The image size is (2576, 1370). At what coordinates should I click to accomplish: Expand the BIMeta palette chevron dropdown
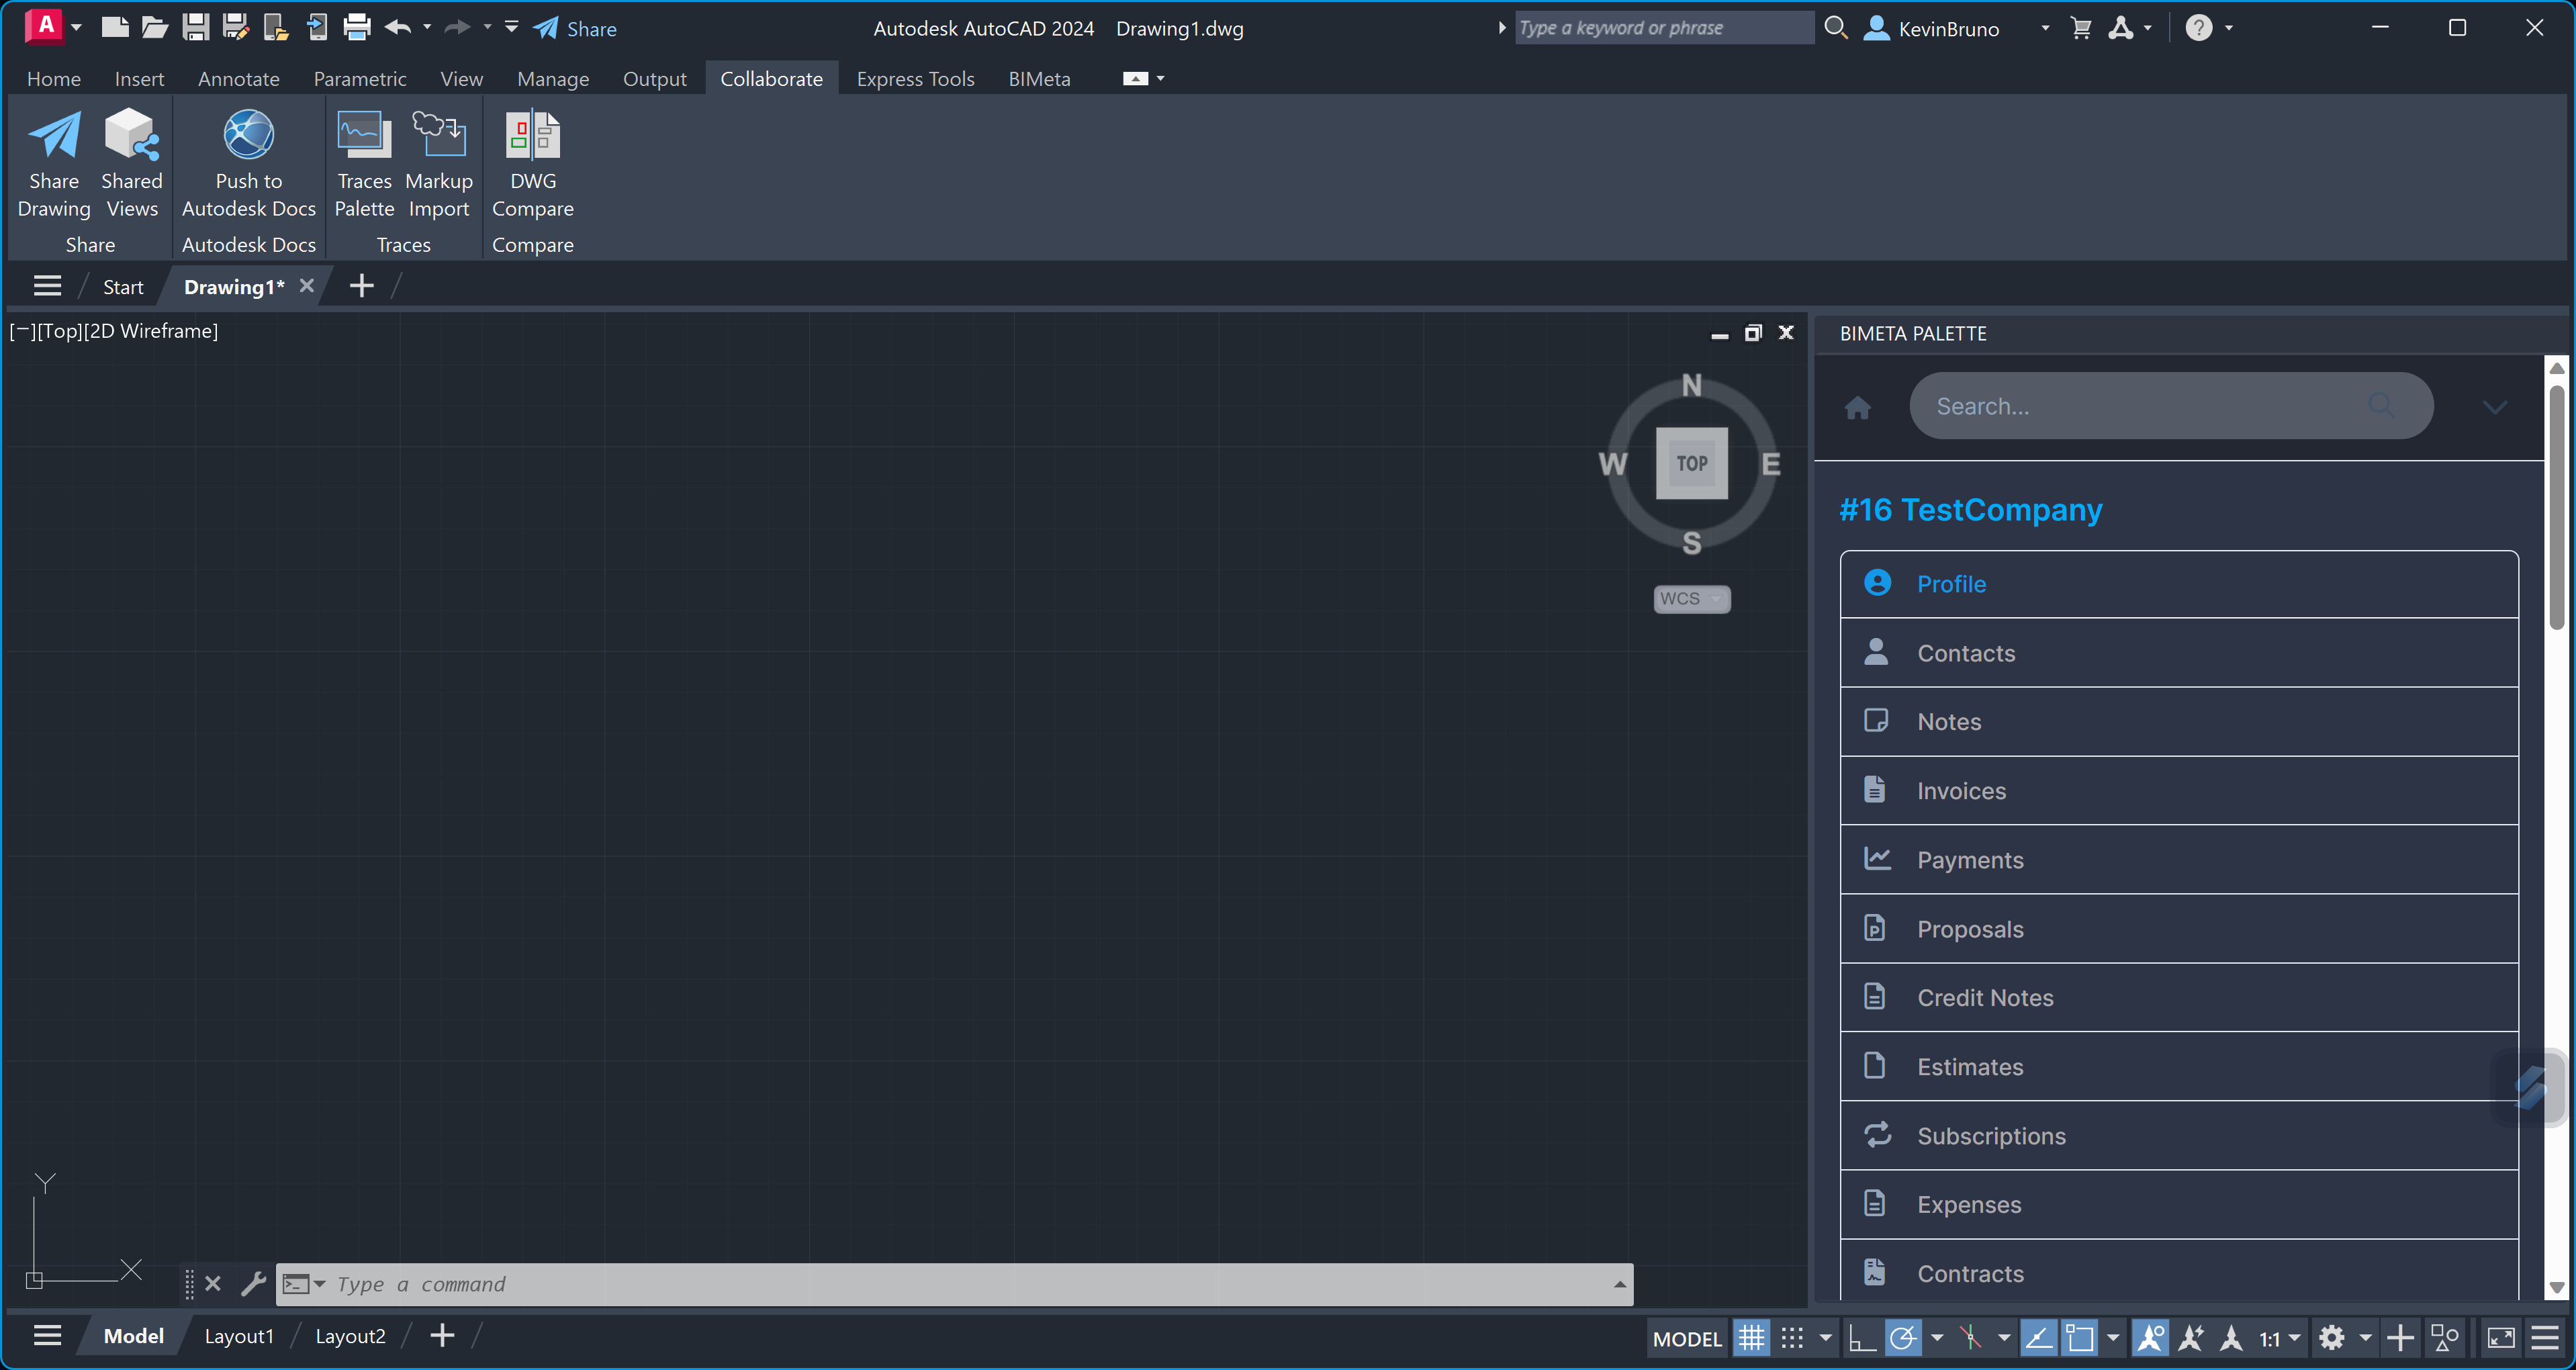(x=2494, y=407)
